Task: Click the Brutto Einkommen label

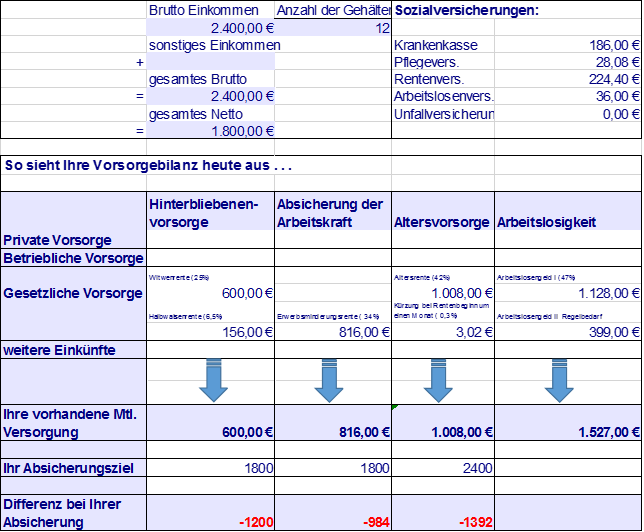Action: tap(204, 10)
